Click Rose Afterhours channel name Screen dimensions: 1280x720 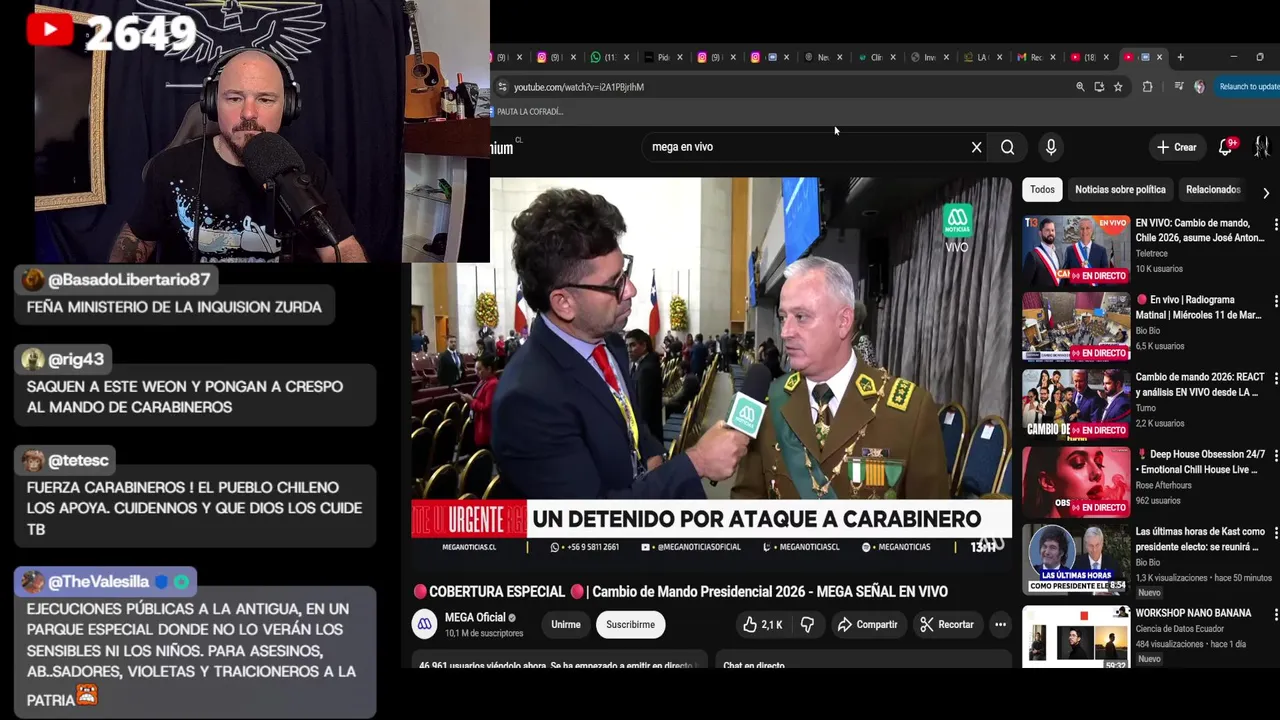(x=1164, y=485)
